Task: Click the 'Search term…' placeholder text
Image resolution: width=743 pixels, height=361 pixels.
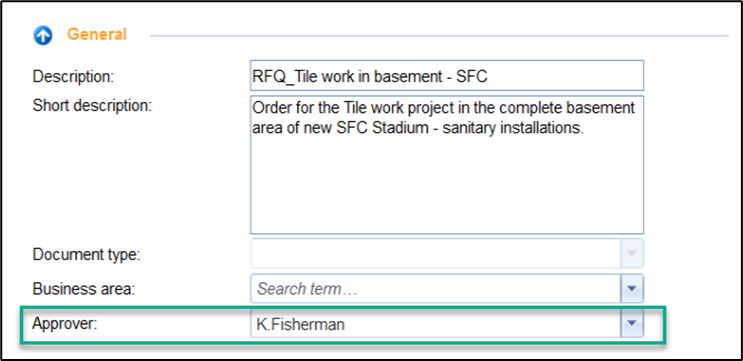Action: [x=307, y=289]
